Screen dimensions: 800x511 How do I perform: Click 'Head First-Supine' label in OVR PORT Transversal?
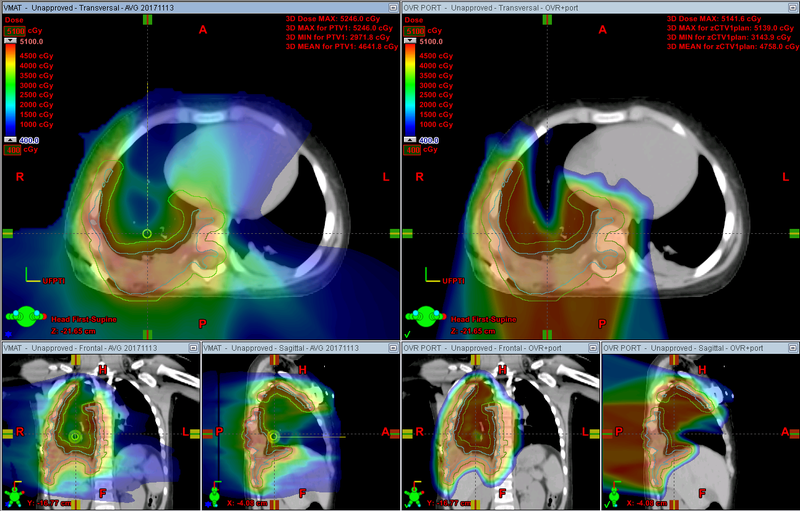point(484,319)
